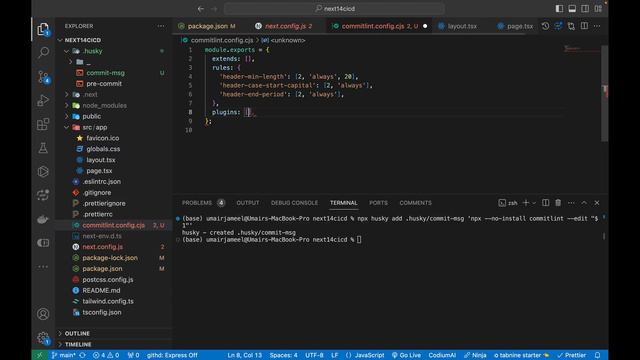
Task: Open the Search view in activity bar
Action: click(43, 52)
